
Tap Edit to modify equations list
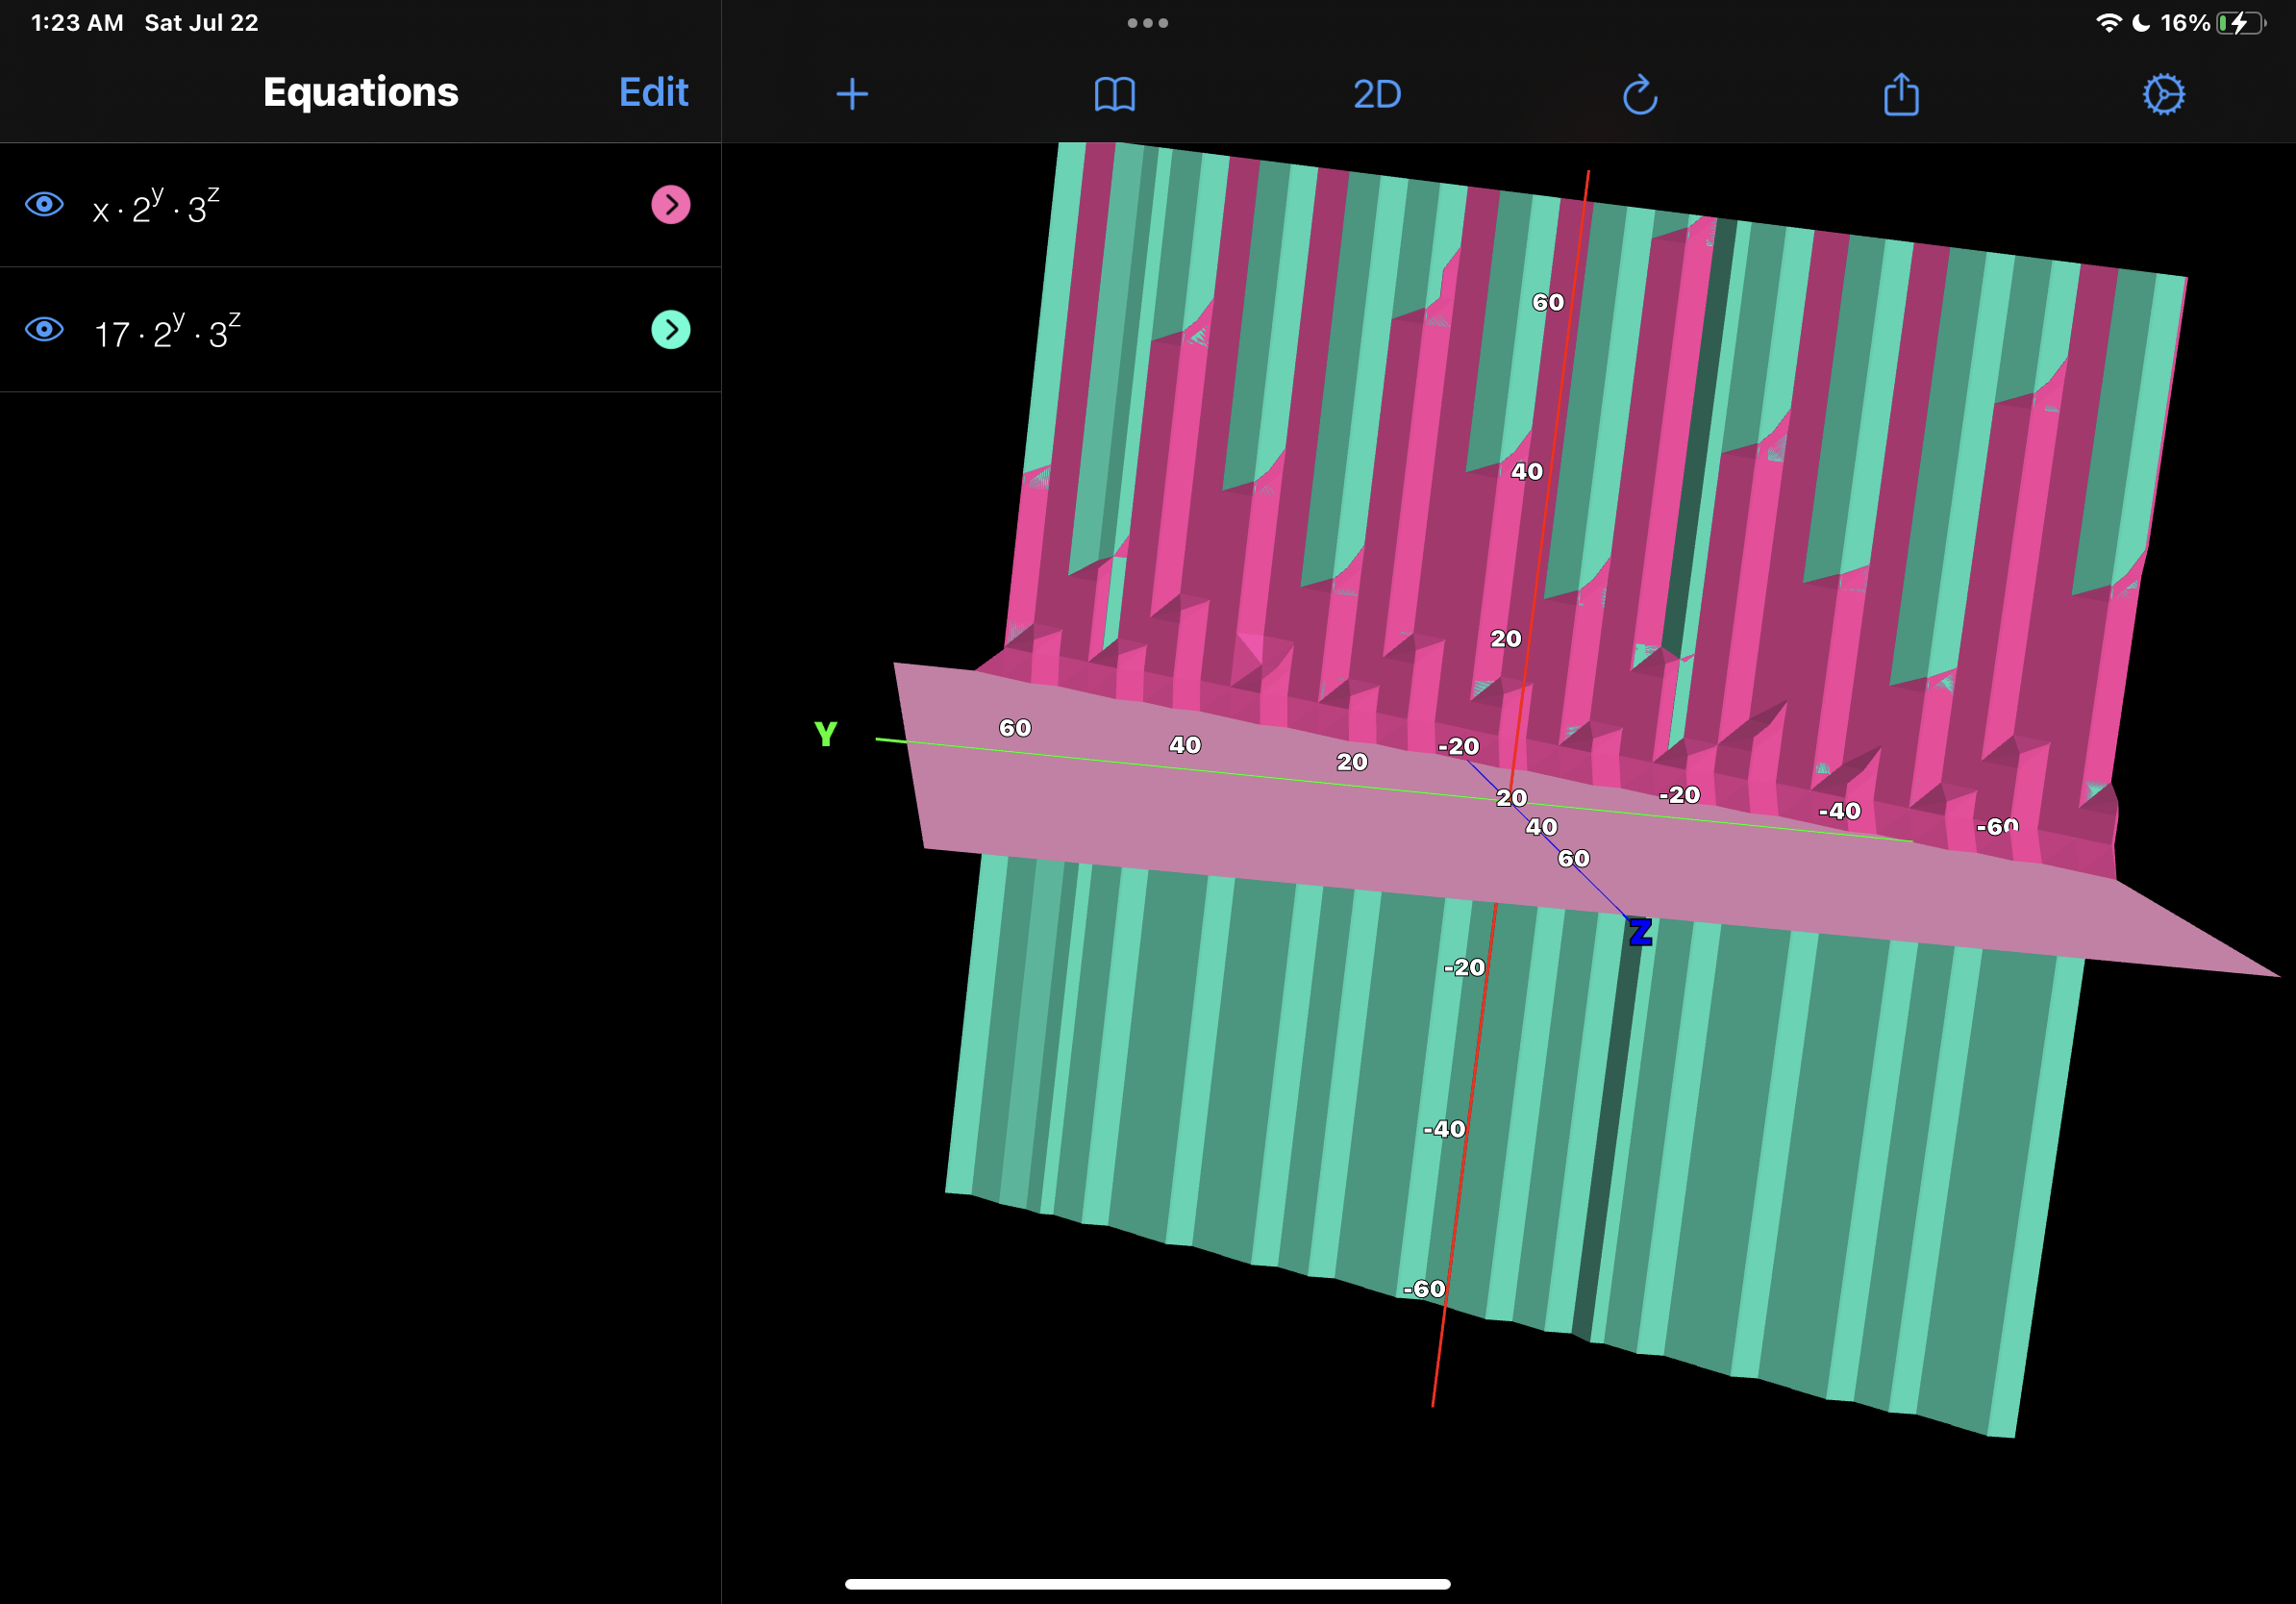click(x=653, y=92)
